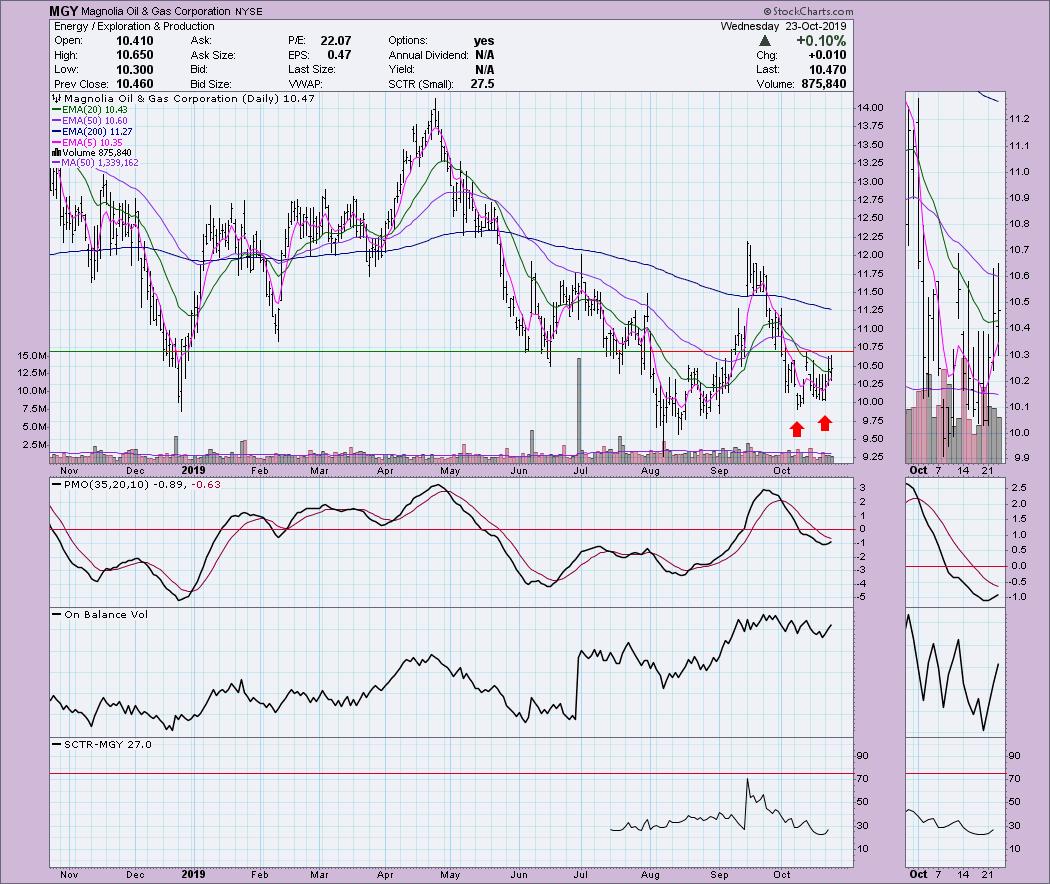1050x884 pixels.
Task: Click the +0.10% percent change
Action: [821, 41]
